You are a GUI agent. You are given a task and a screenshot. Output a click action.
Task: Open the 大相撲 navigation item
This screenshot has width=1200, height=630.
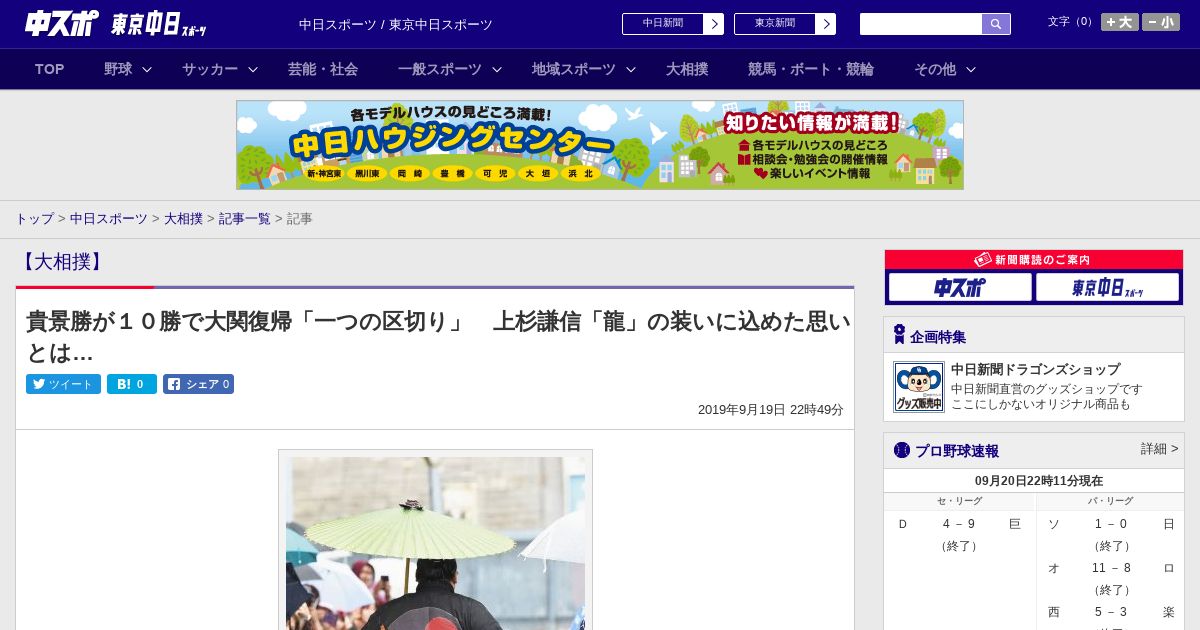point(687,69)
